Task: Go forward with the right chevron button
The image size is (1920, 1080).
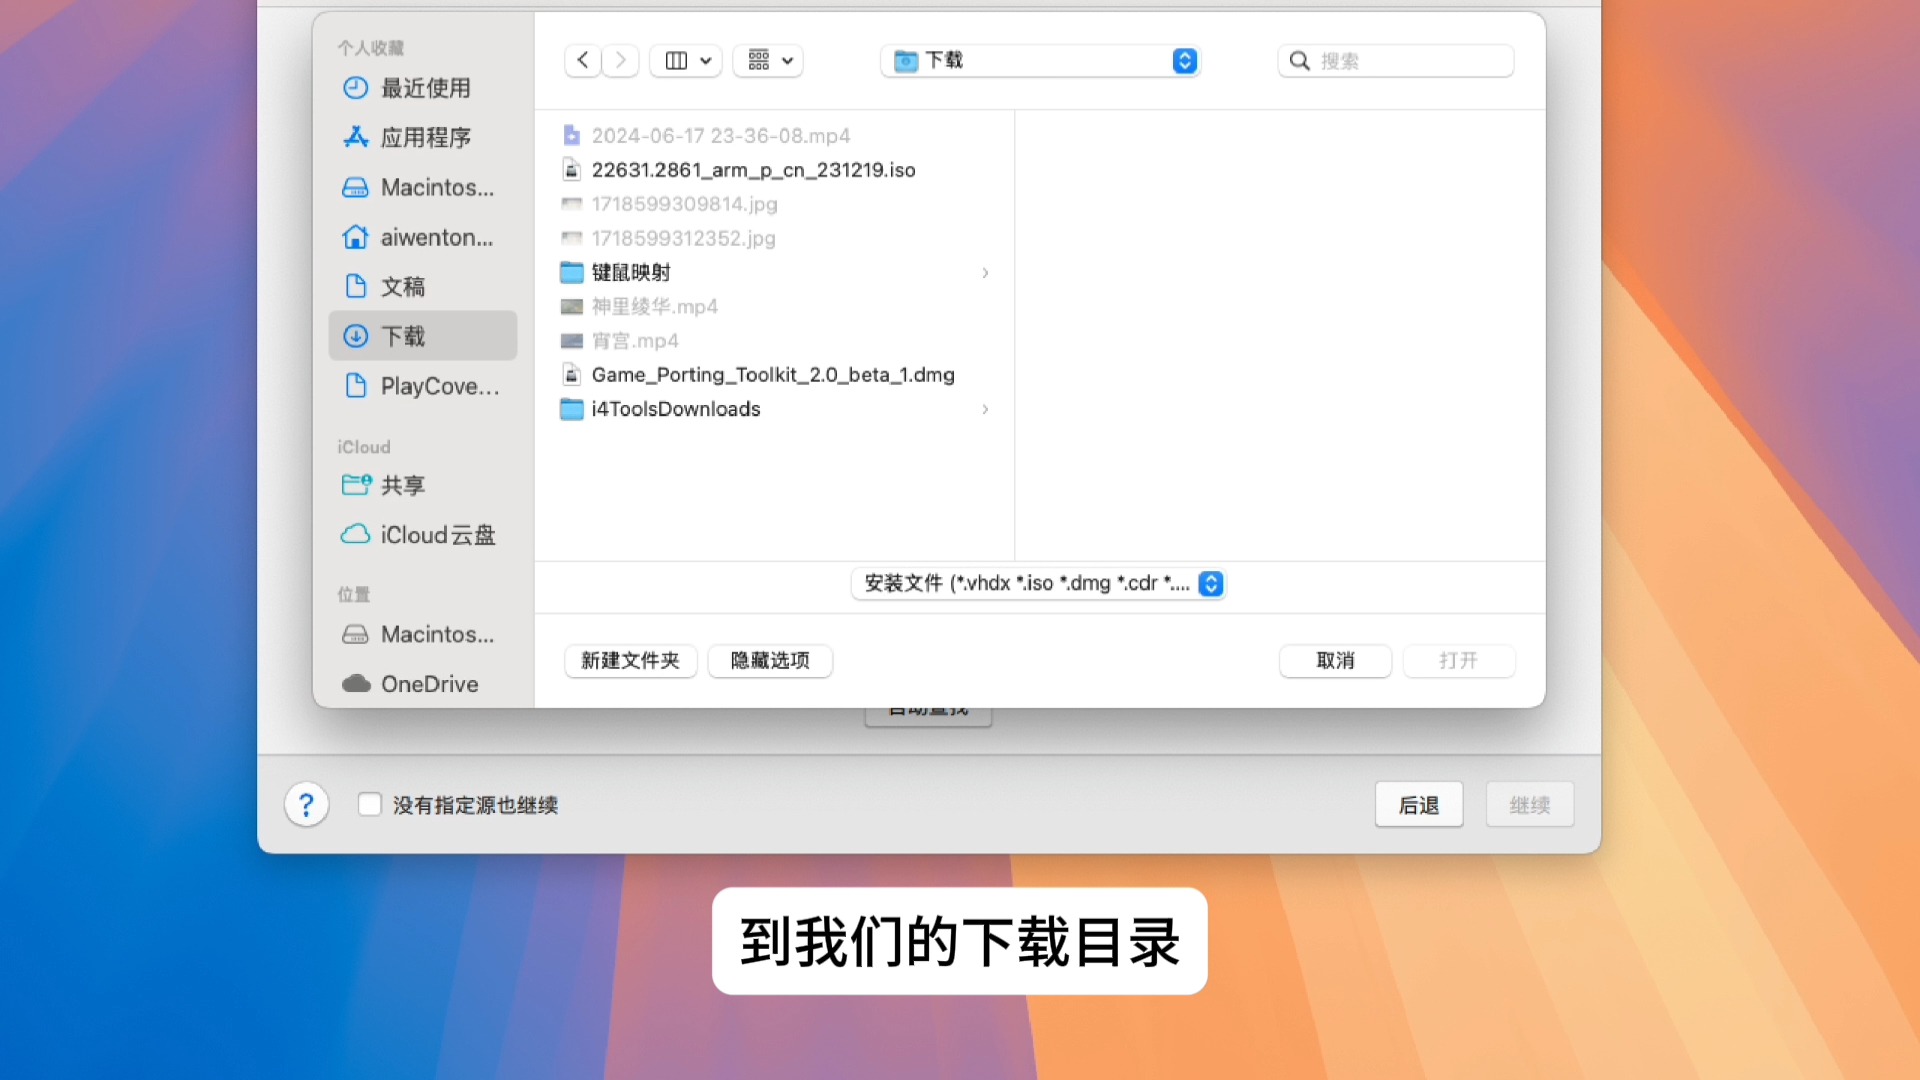Action: coord(620,60)
